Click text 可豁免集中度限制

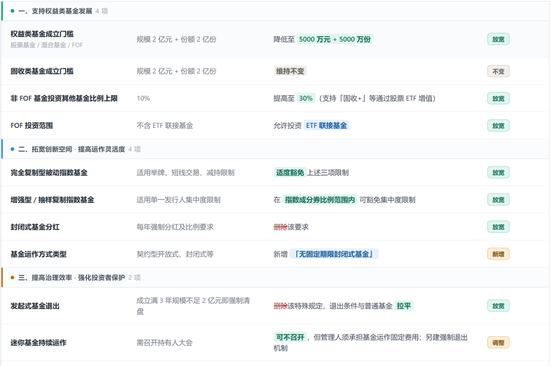387,200
